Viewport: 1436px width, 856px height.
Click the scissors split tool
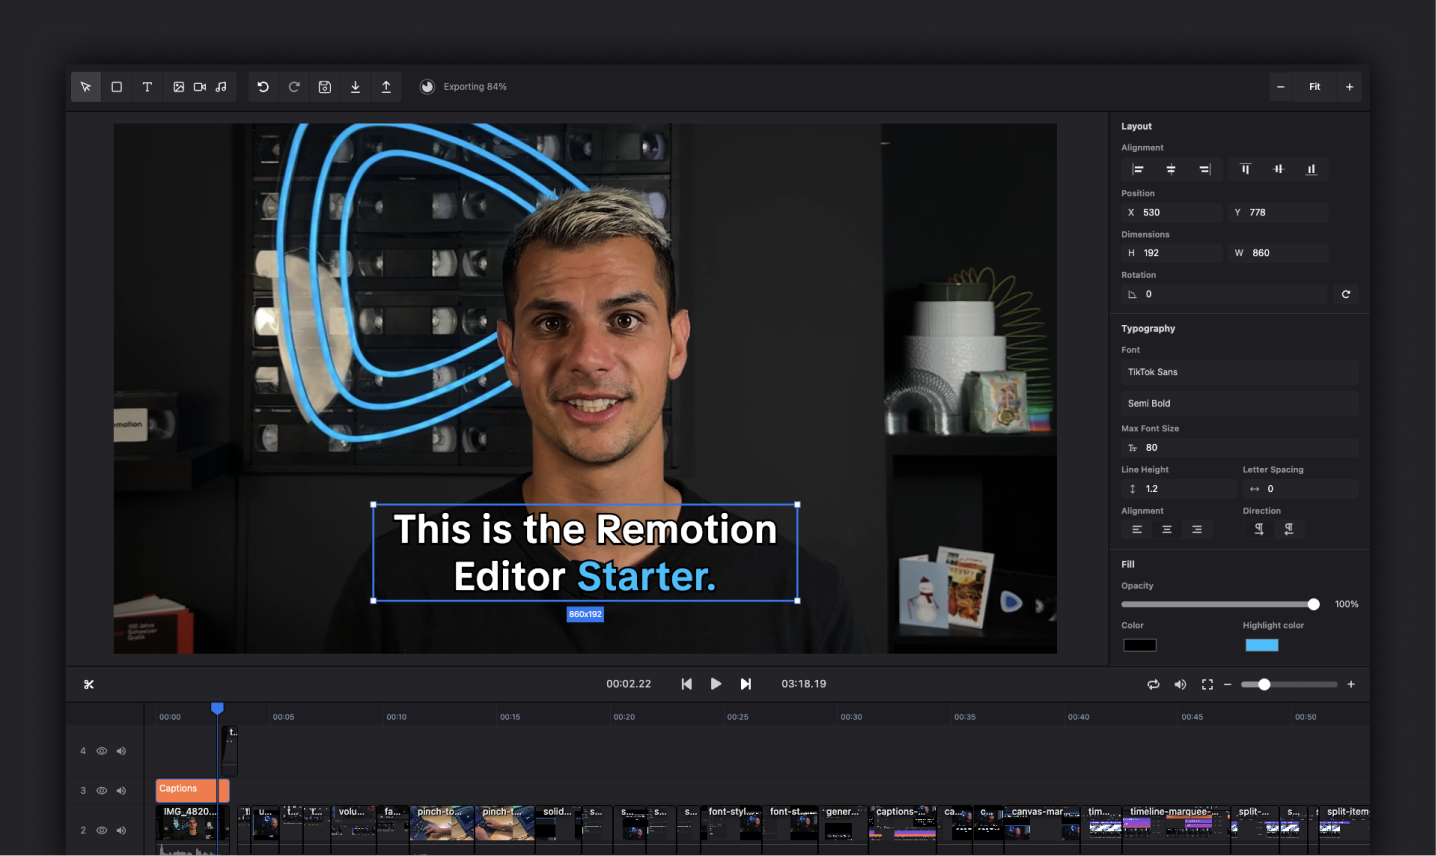click(x=89, y=685)
